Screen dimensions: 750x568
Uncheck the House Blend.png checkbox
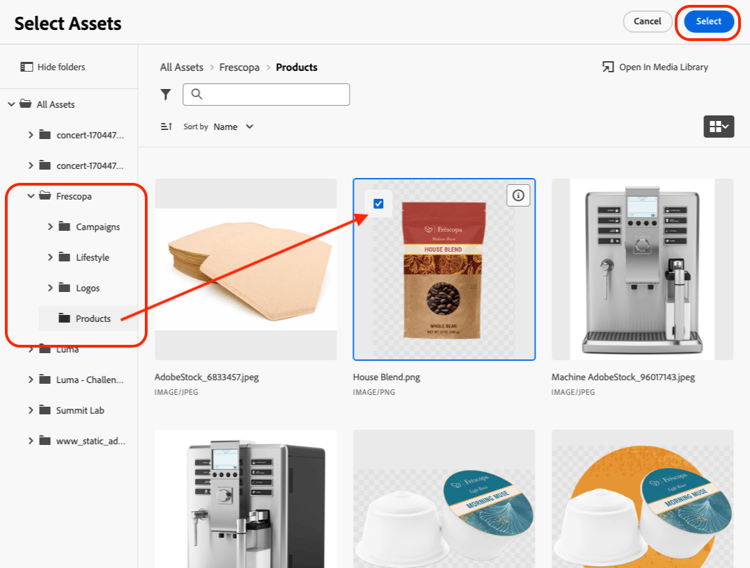(378, 204)
